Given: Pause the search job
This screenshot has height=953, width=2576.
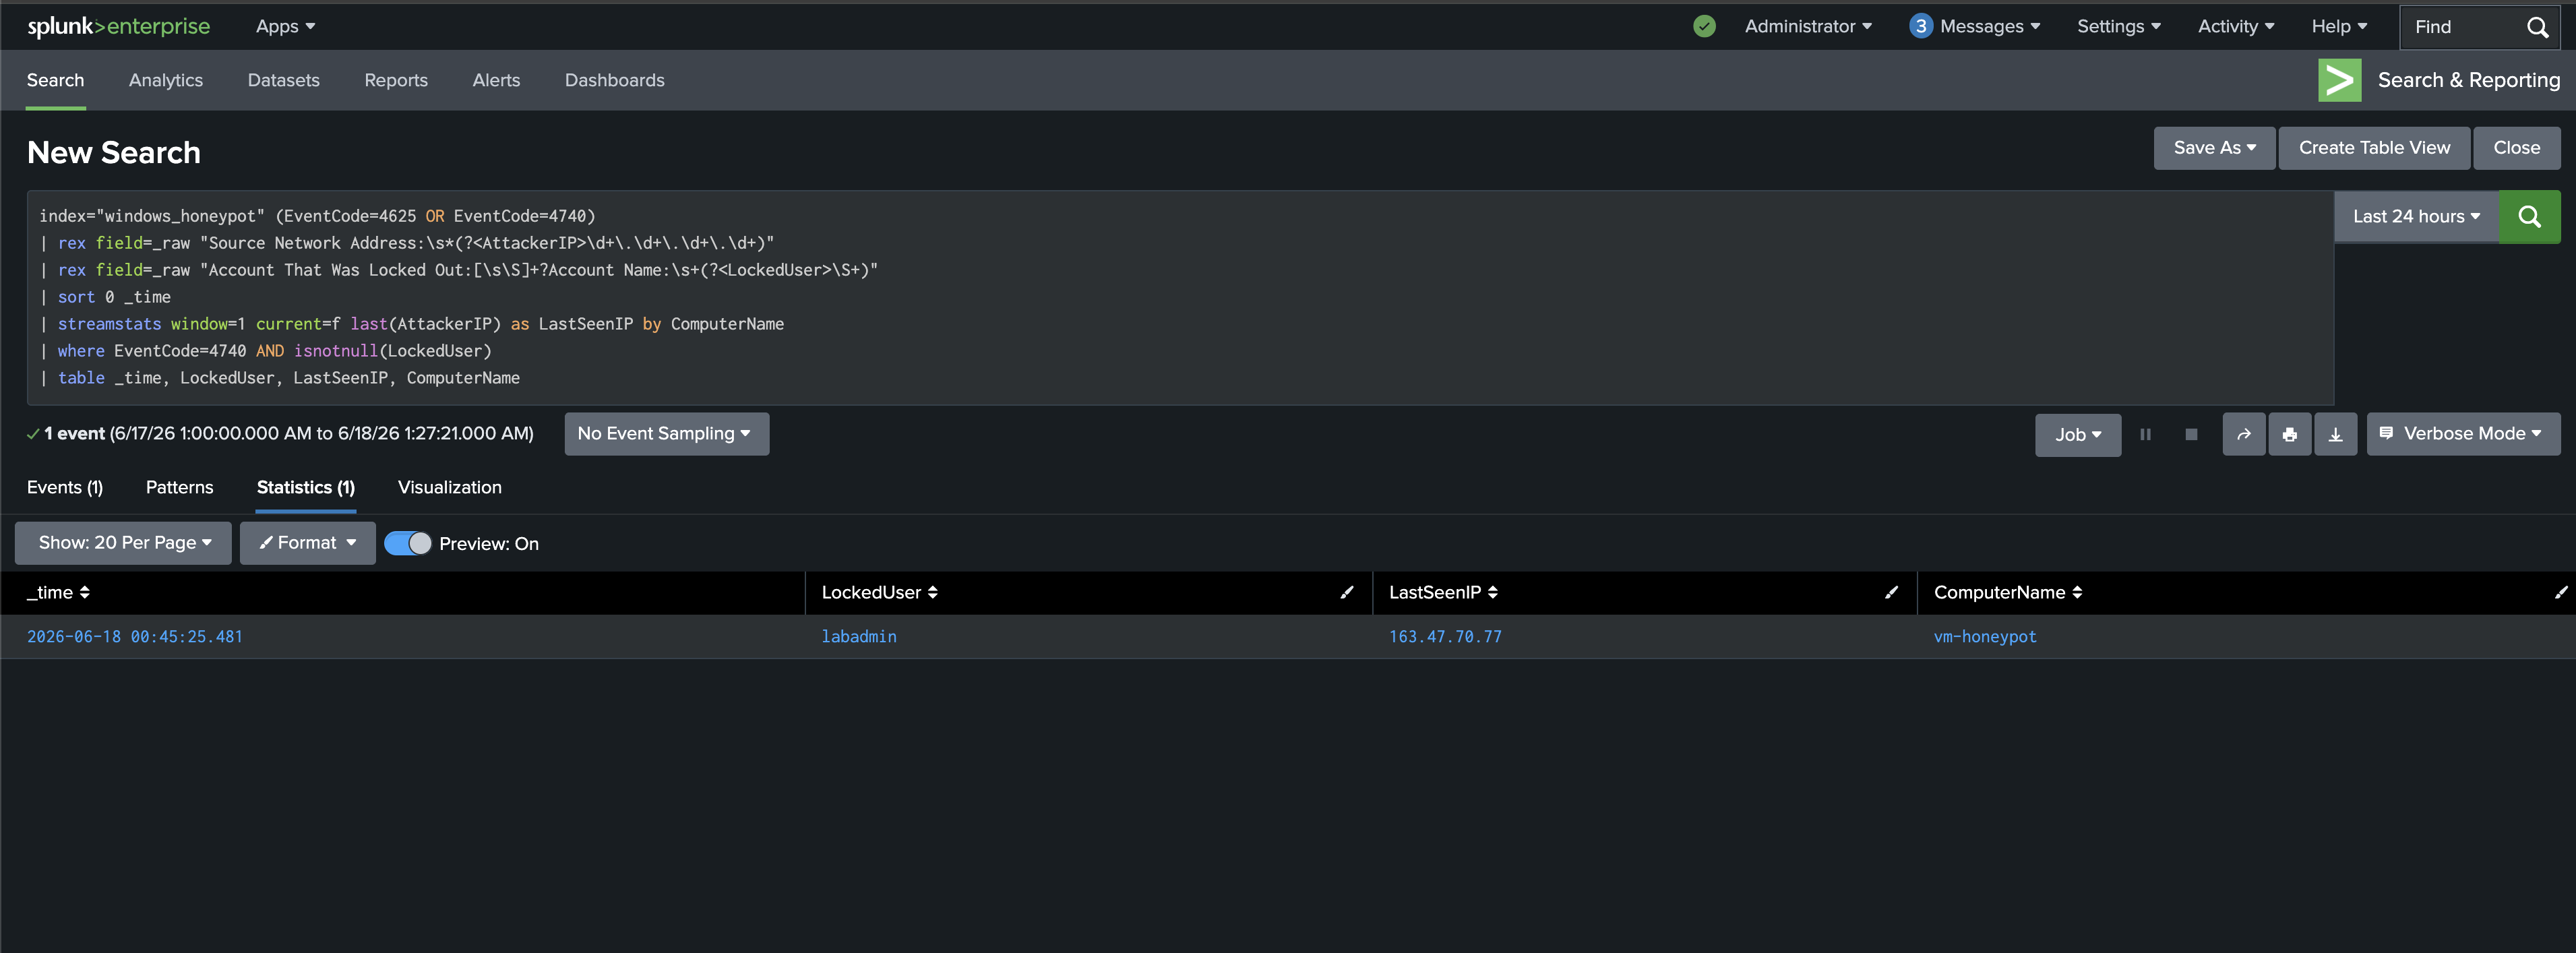Looking at the screenshot, I should [x=2145, y=434].
